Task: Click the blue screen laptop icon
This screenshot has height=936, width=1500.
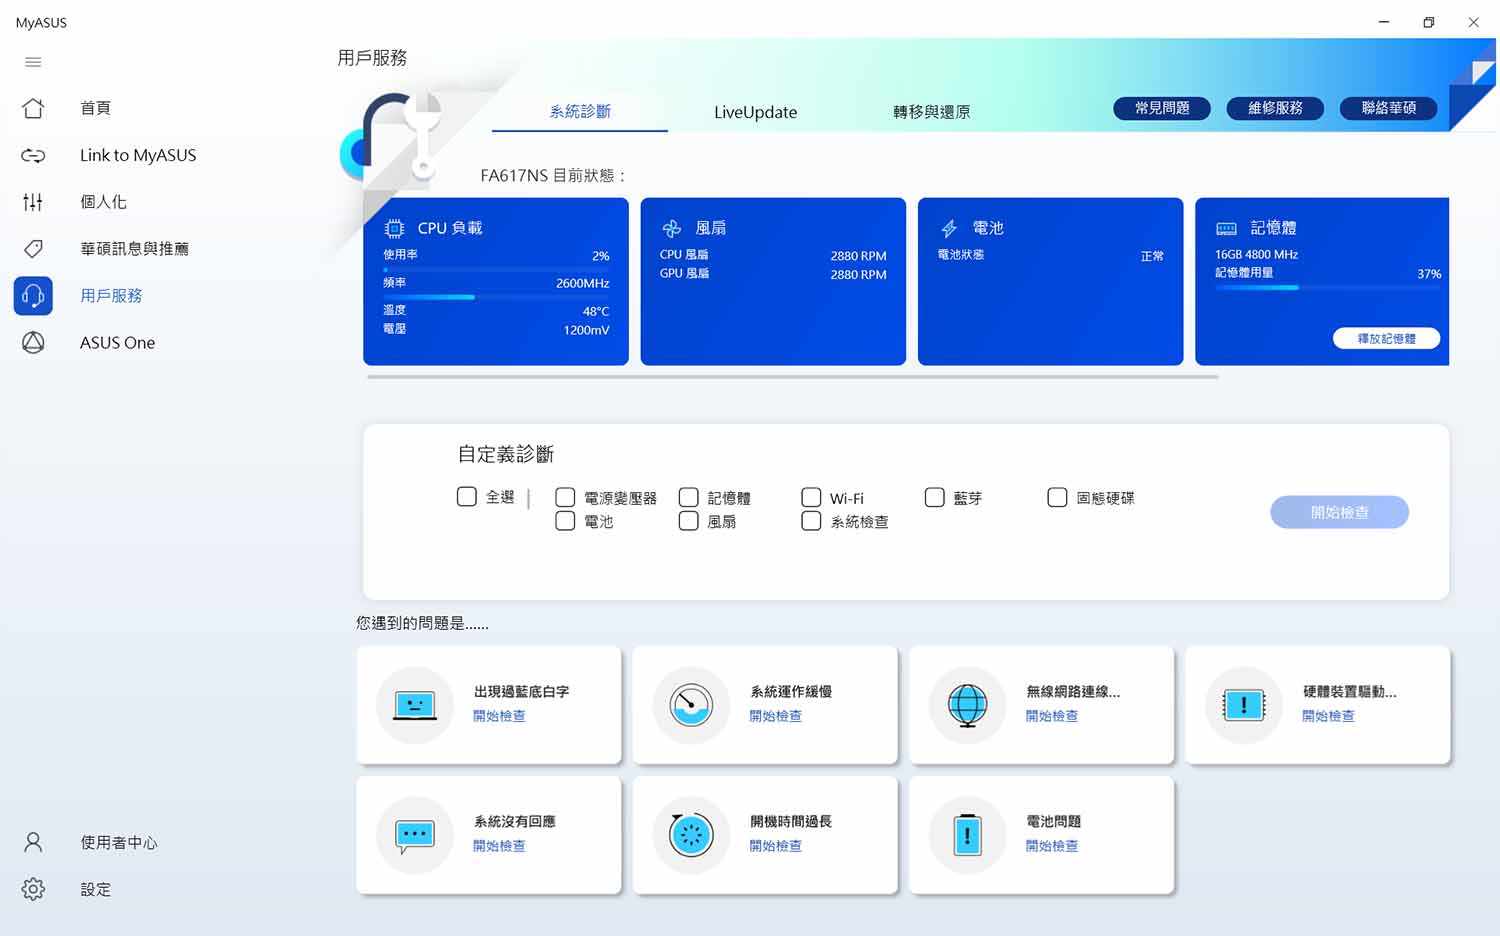Action: [x=415, y=705]
